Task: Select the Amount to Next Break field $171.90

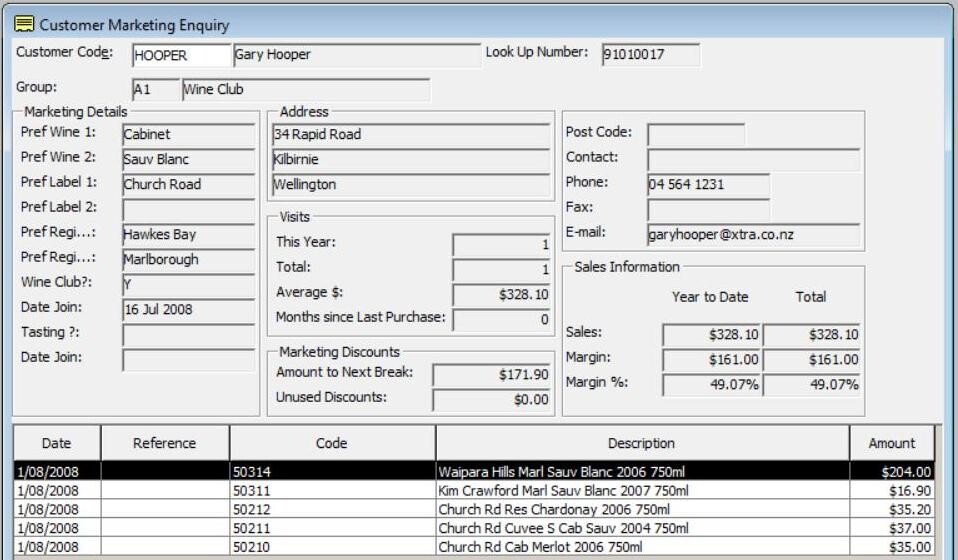Action: click(x=491, y=375)
